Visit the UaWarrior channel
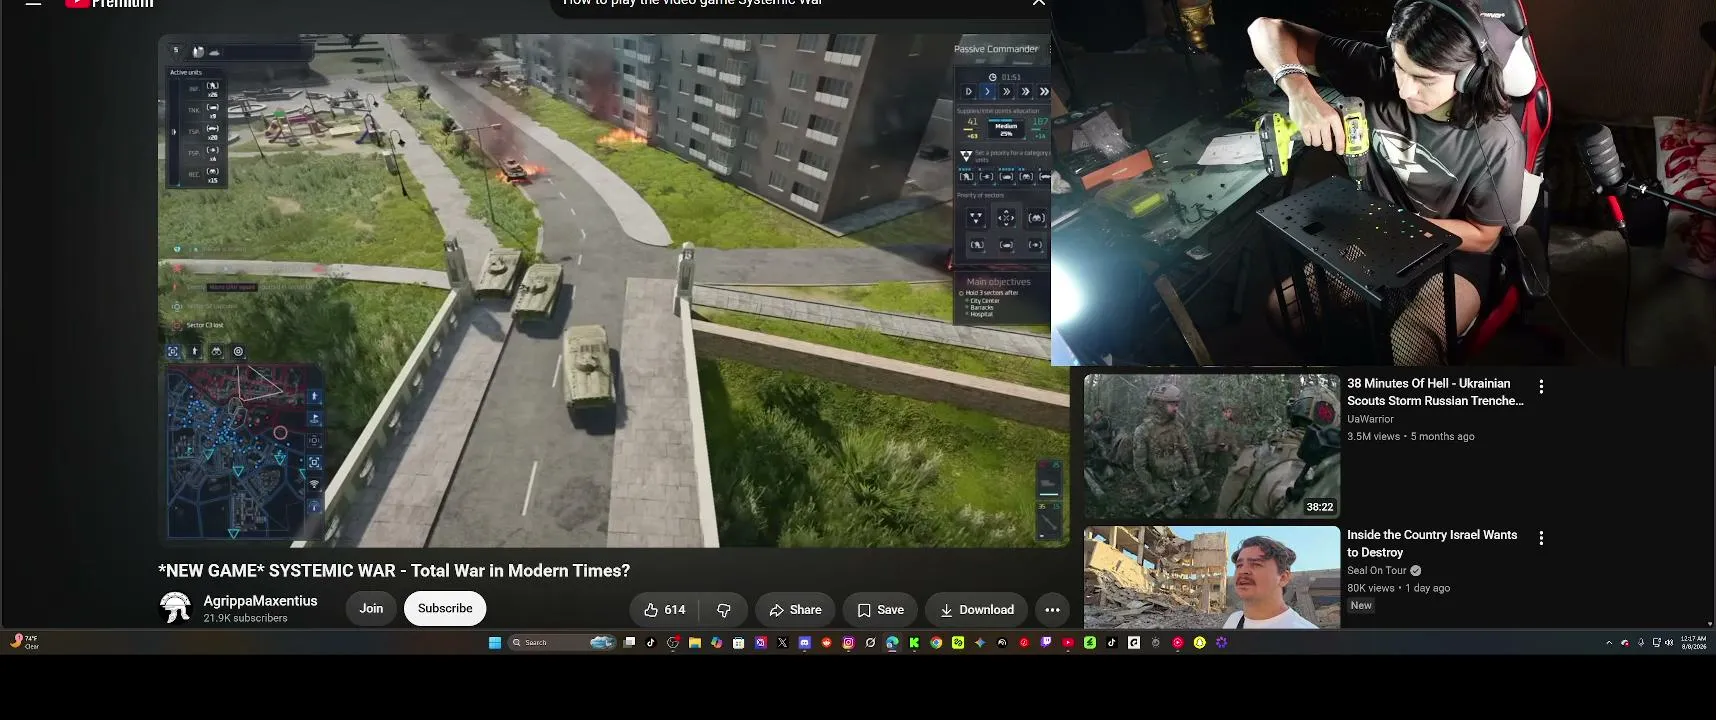Screen dimensions: 1716x720 point(1370,419)
